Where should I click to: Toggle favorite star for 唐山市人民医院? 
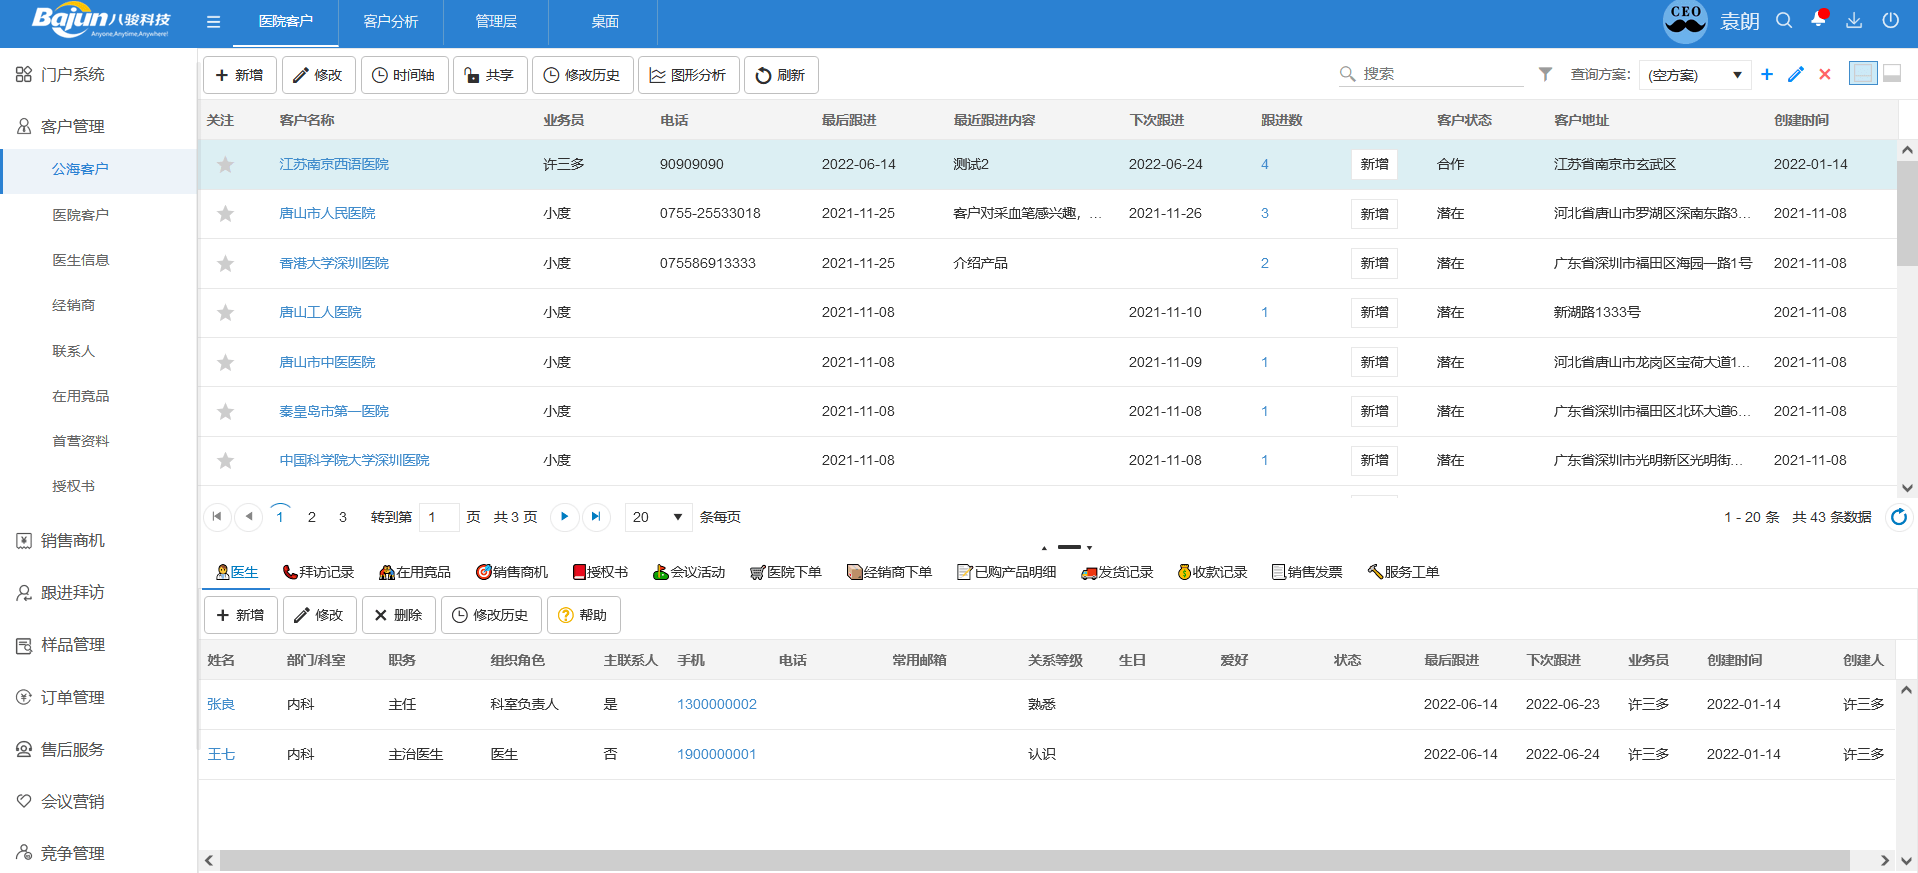coord(226,214)
